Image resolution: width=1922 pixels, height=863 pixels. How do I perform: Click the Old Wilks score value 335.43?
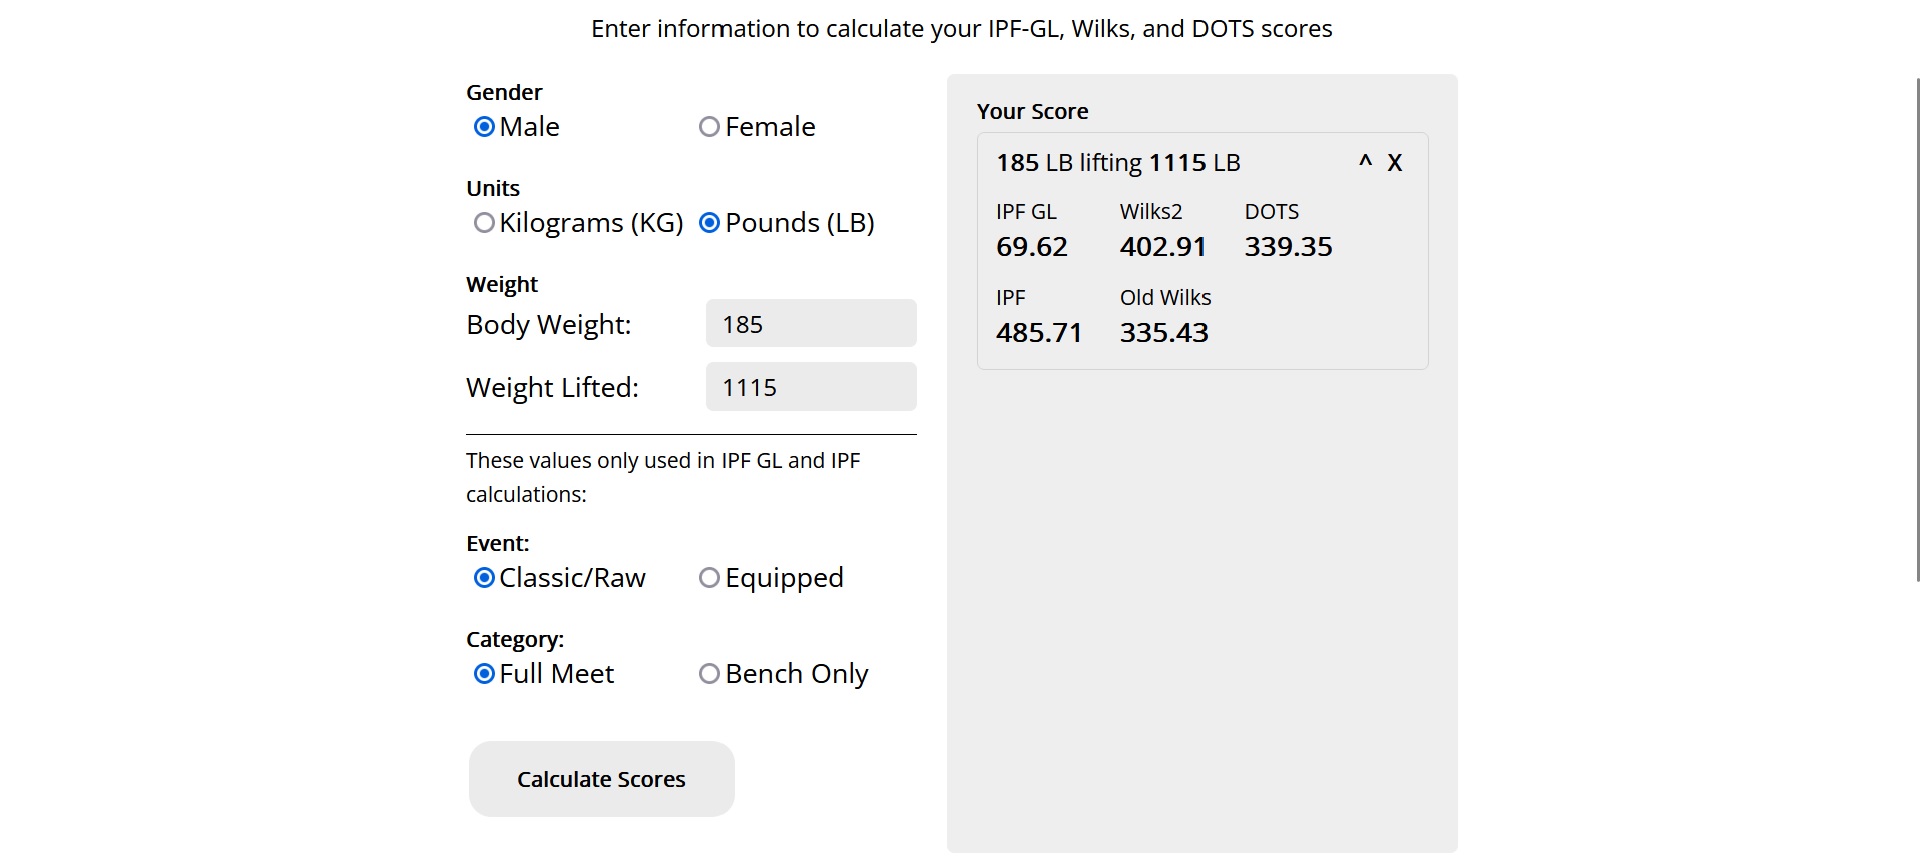coord(1164,333)
